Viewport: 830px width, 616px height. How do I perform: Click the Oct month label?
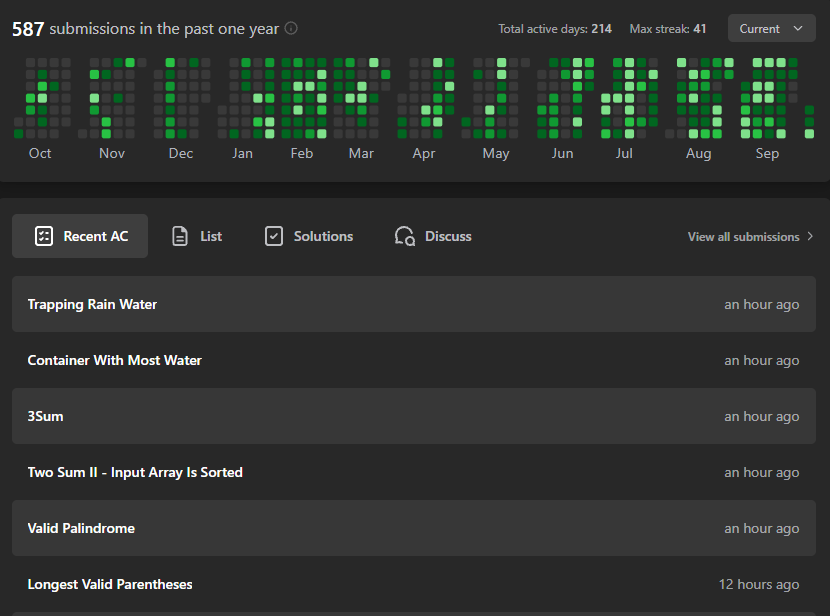[40, 153]
